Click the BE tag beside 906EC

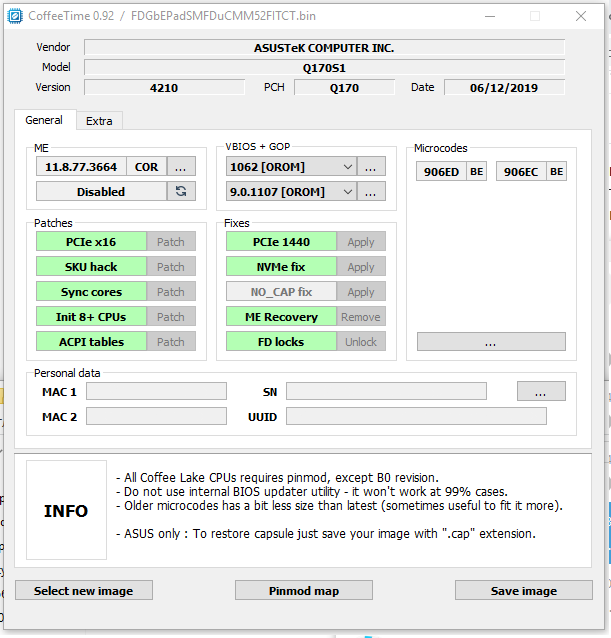tap(556, 171)
